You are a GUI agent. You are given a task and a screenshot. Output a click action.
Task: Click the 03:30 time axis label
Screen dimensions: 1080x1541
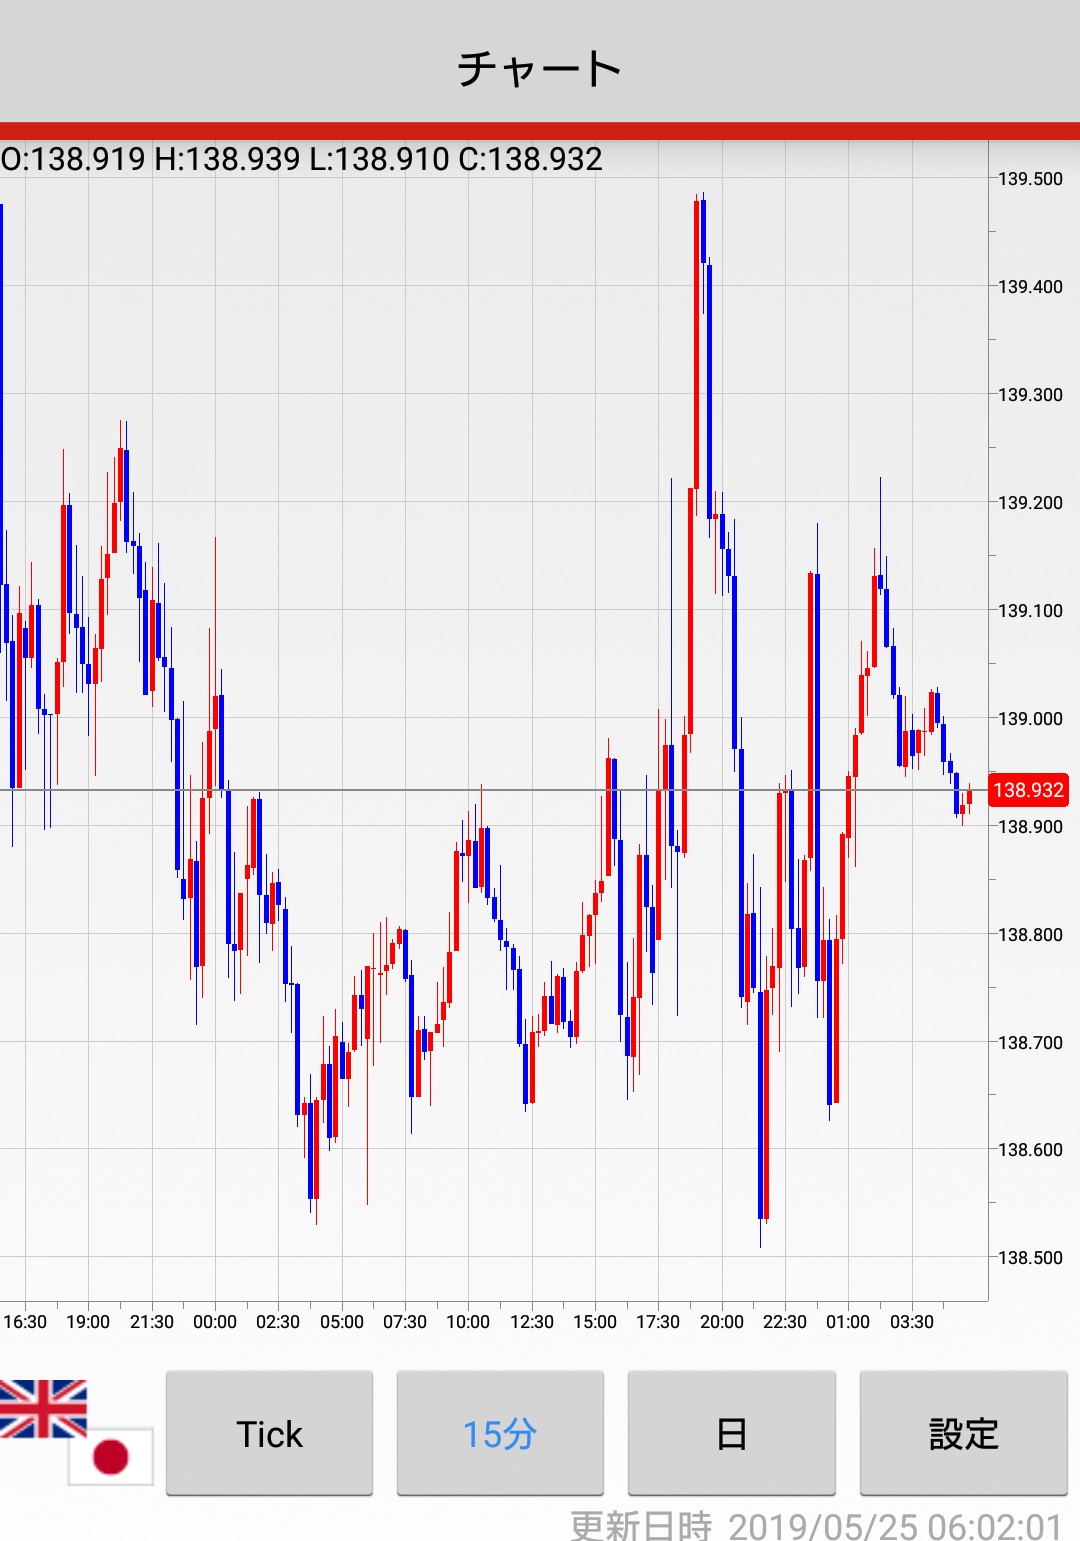point(911,1322)
